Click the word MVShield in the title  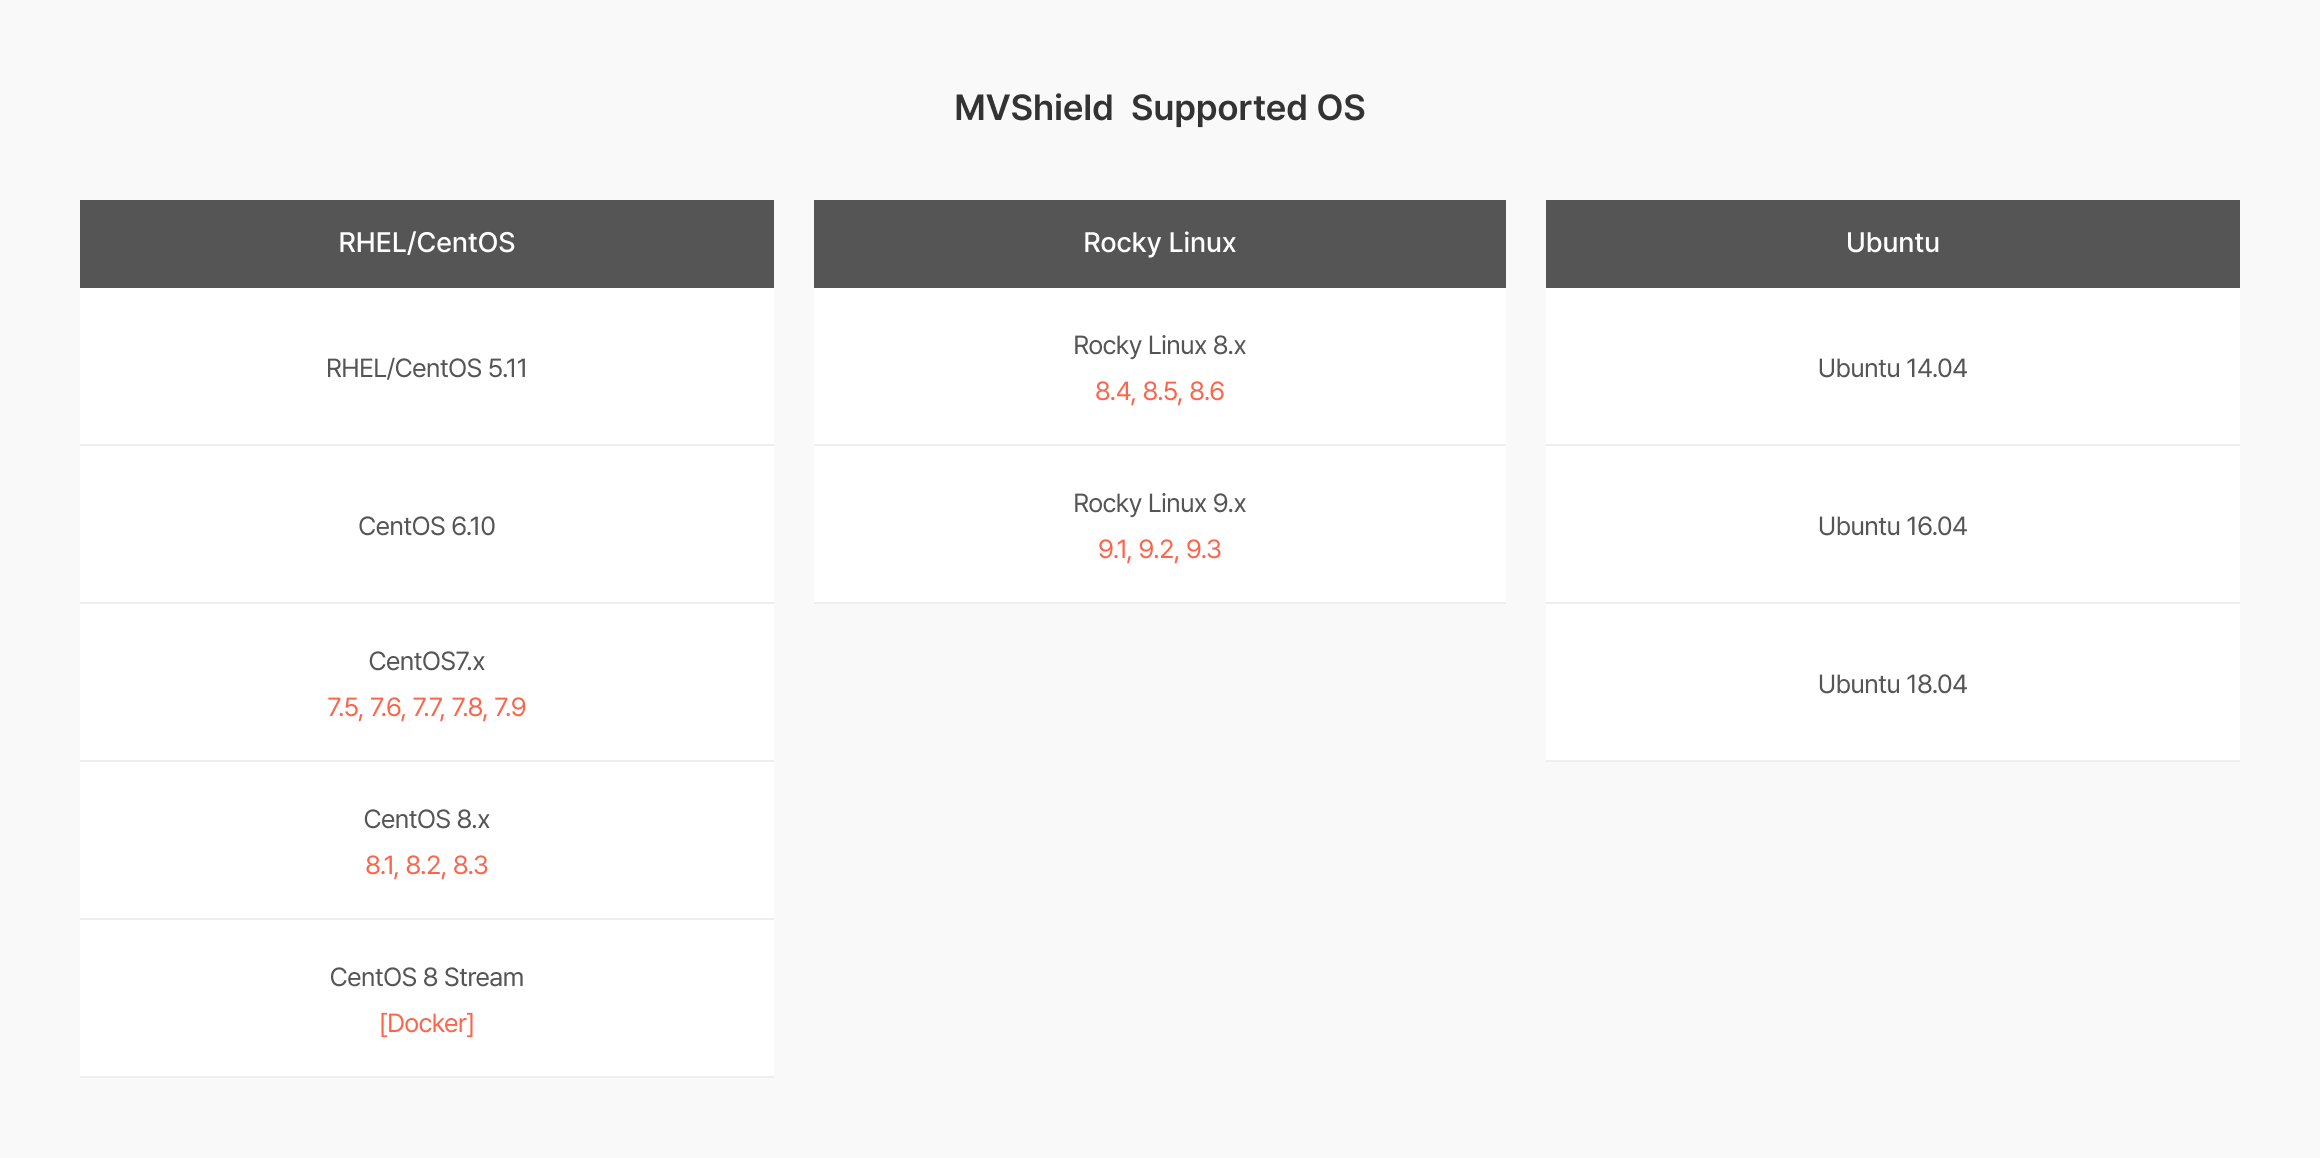pos(1033,108)
